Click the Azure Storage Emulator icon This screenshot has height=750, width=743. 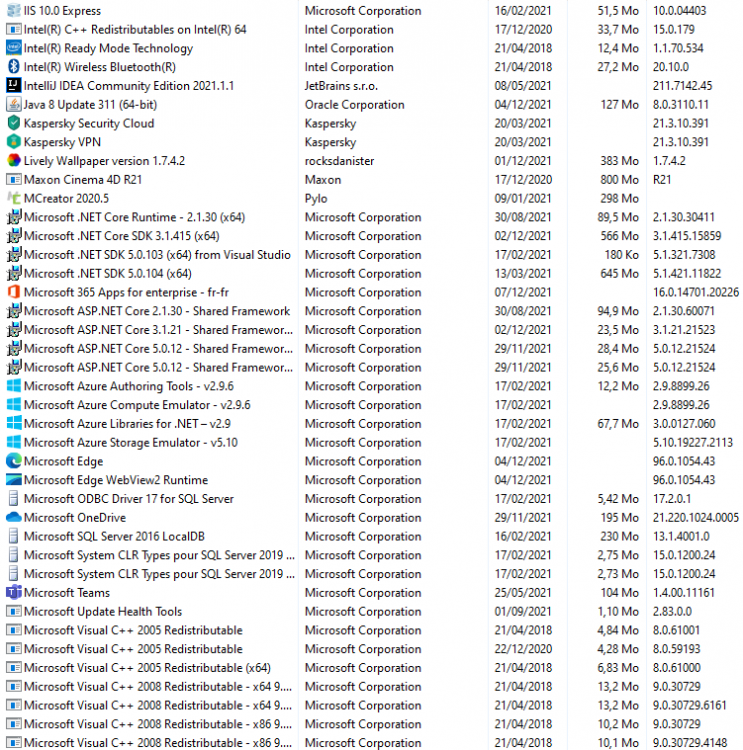(13, 442)
